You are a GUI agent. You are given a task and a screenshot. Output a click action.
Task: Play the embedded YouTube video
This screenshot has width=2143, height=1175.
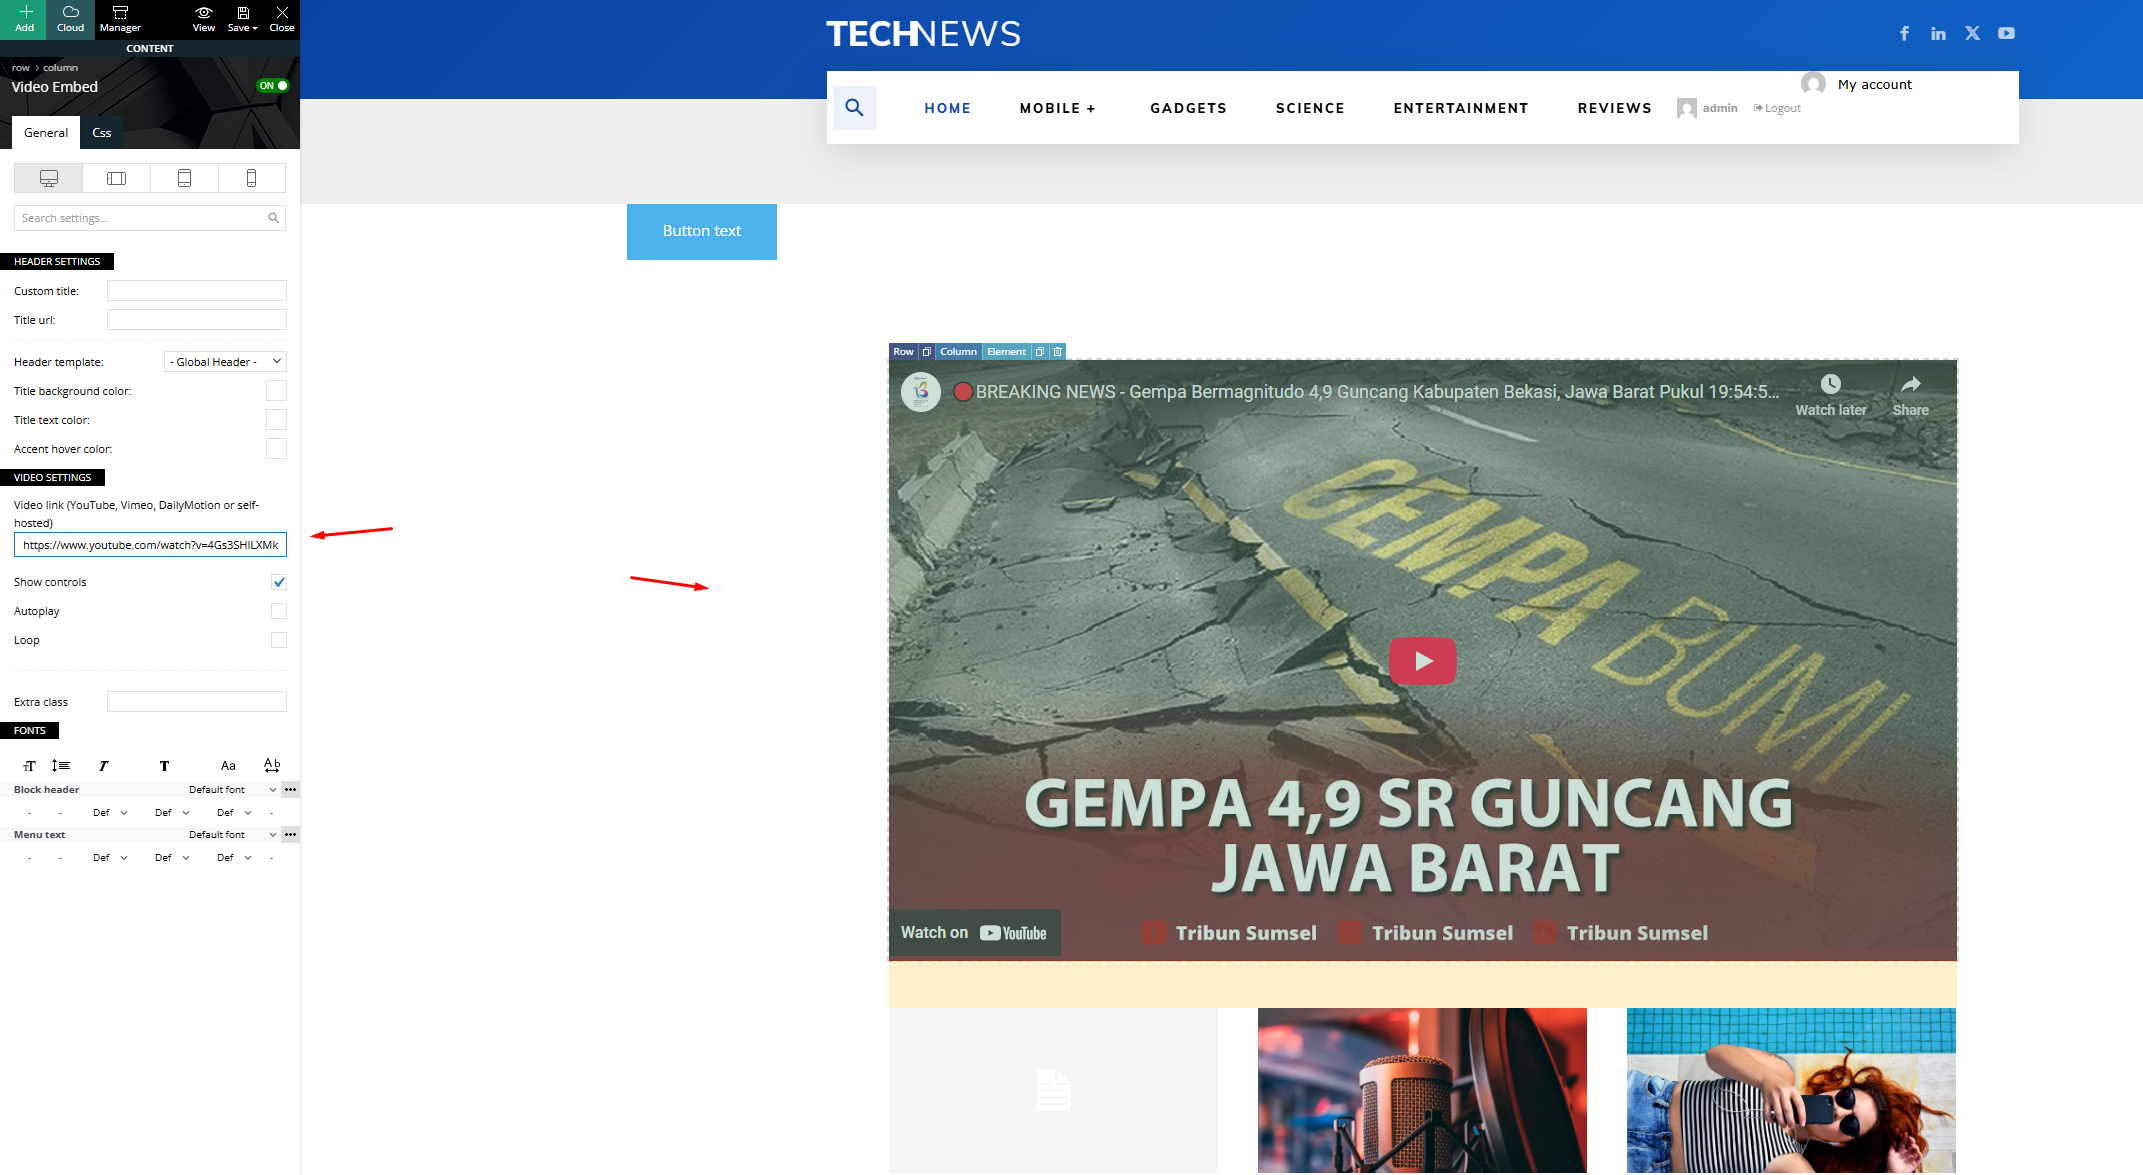click(x=1423, y=661)
